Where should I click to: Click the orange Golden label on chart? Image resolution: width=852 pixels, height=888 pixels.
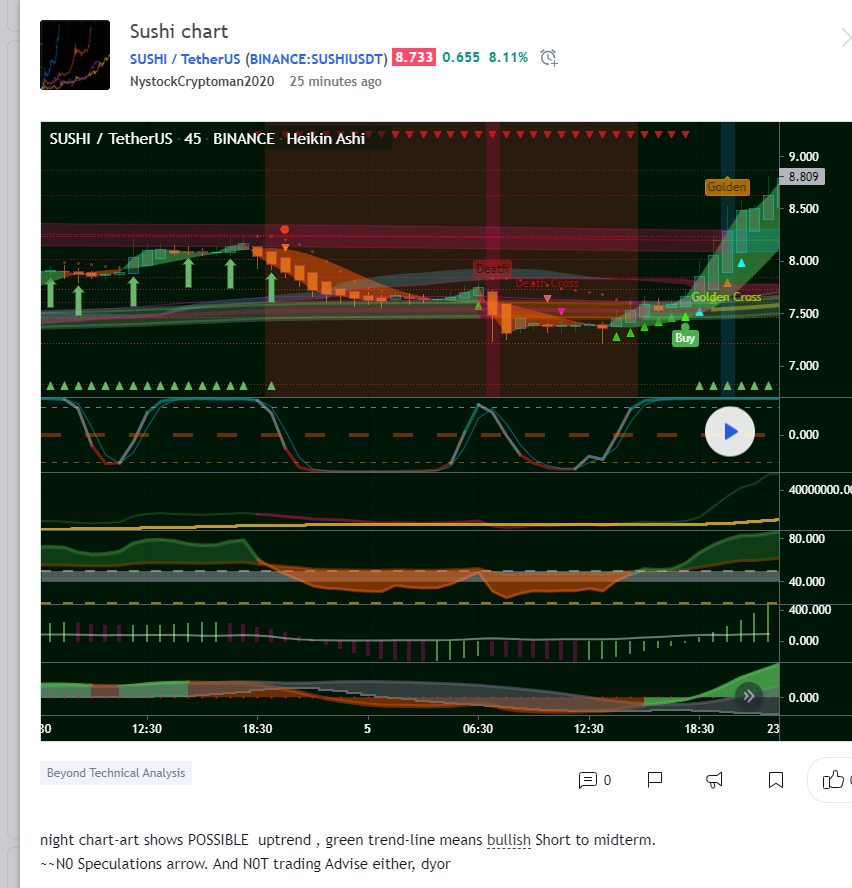click(x=726, y=187)
